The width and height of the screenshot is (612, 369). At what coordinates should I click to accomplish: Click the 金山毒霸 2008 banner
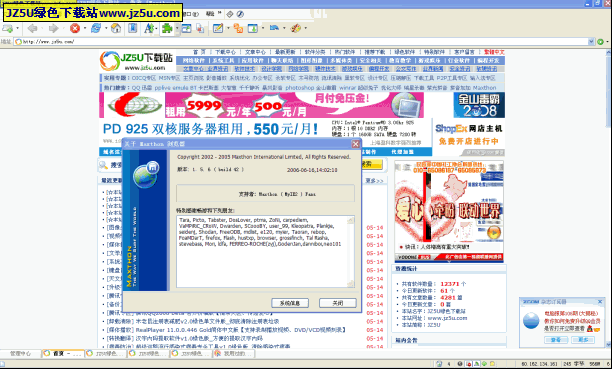click(x=479, y=105)
